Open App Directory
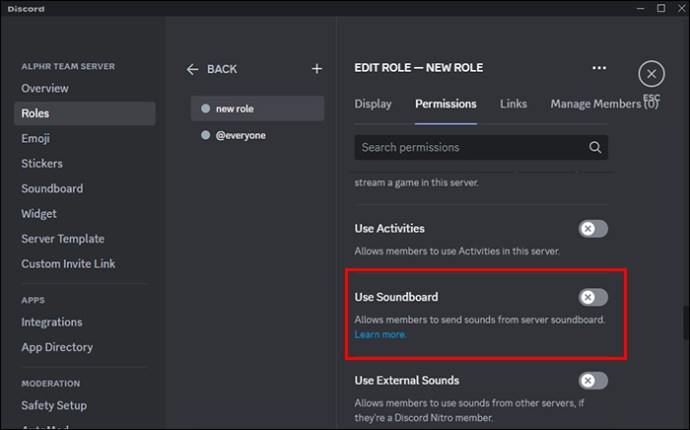This screenshot has width=690, height=430. 57,347
